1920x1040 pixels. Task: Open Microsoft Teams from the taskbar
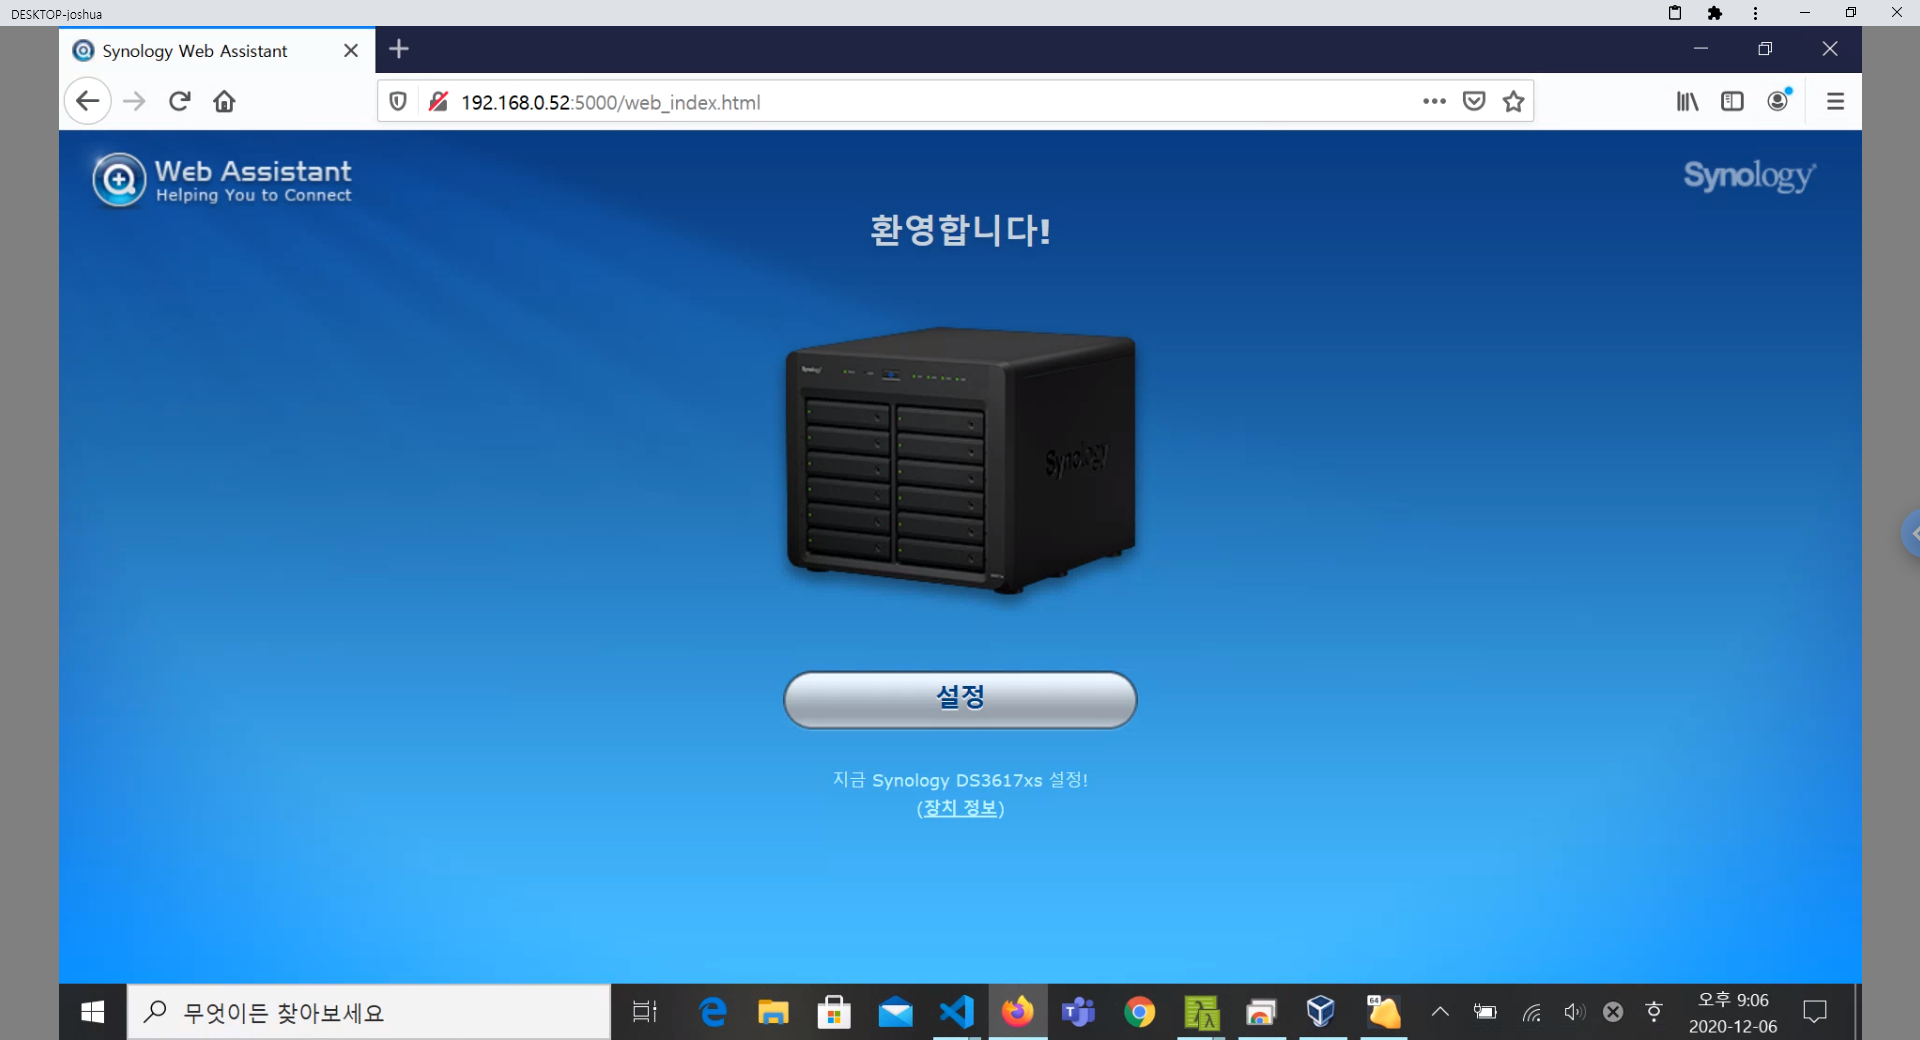pyautogui.click(x=1079, y=1012)
